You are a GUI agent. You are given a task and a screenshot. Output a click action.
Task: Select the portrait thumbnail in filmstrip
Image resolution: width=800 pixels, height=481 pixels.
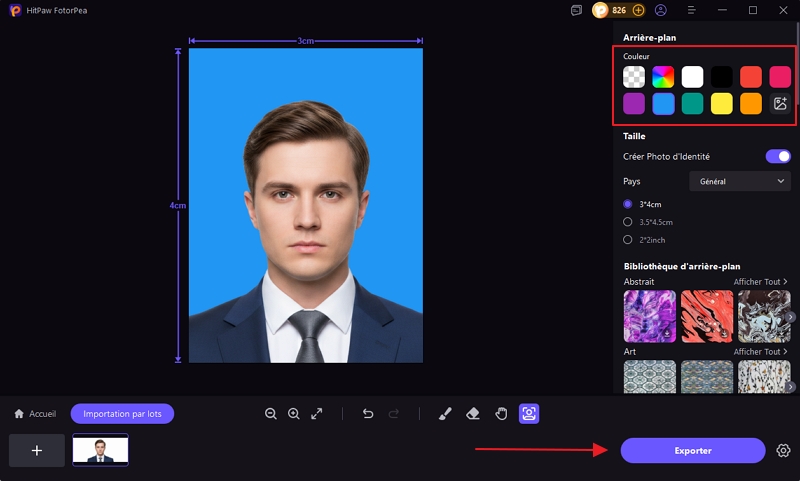point(101,450)
